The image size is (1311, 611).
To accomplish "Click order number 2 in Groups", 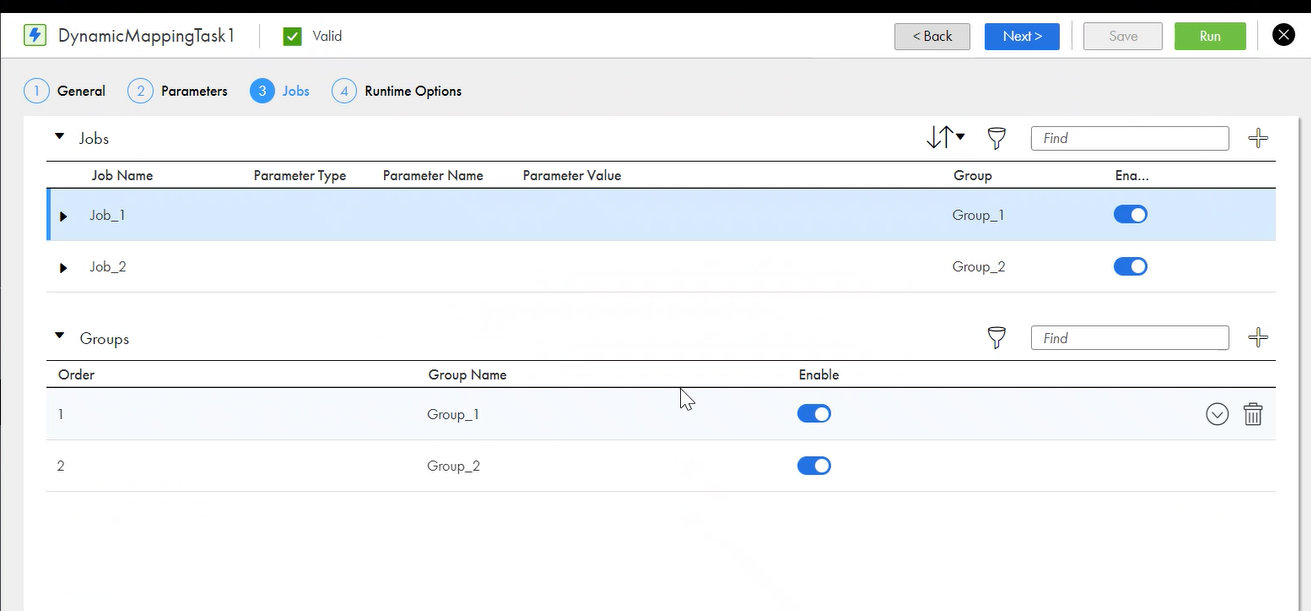I will point(61,466).
